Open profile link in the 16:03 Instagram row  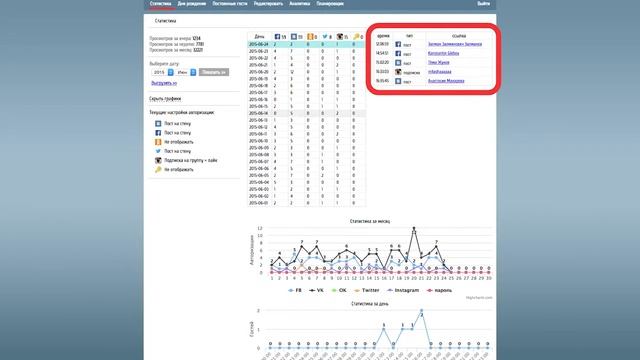[x=440, y=72]
